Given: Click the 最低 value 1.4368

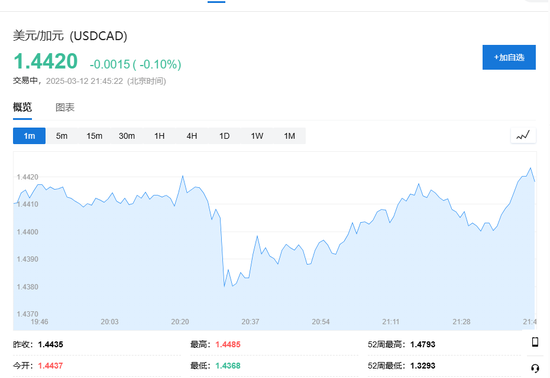Looking at the screenshot, I should [228, 366].
